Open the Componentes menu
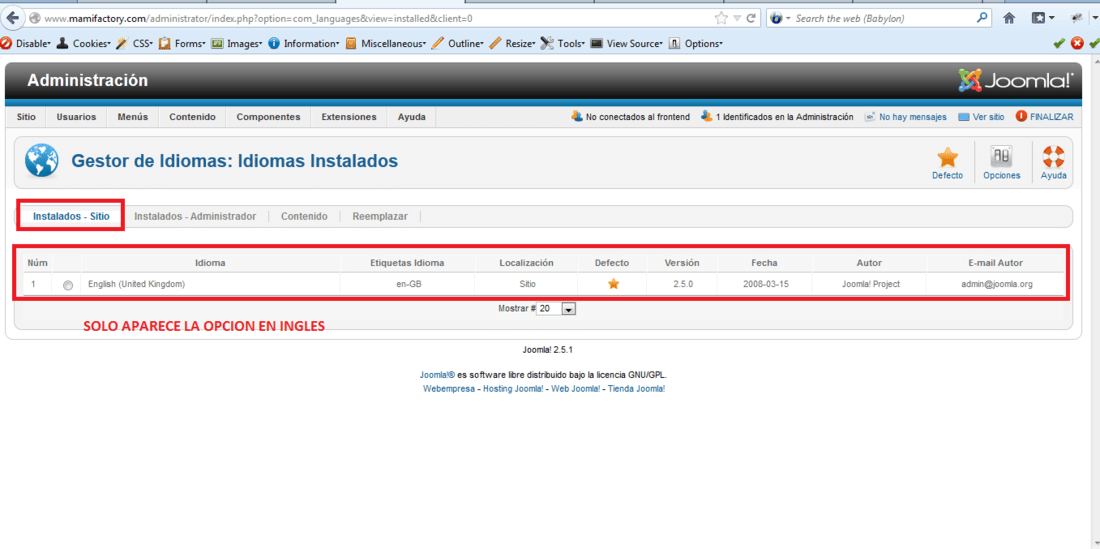Screen dimensions: 1100x549 268,117
